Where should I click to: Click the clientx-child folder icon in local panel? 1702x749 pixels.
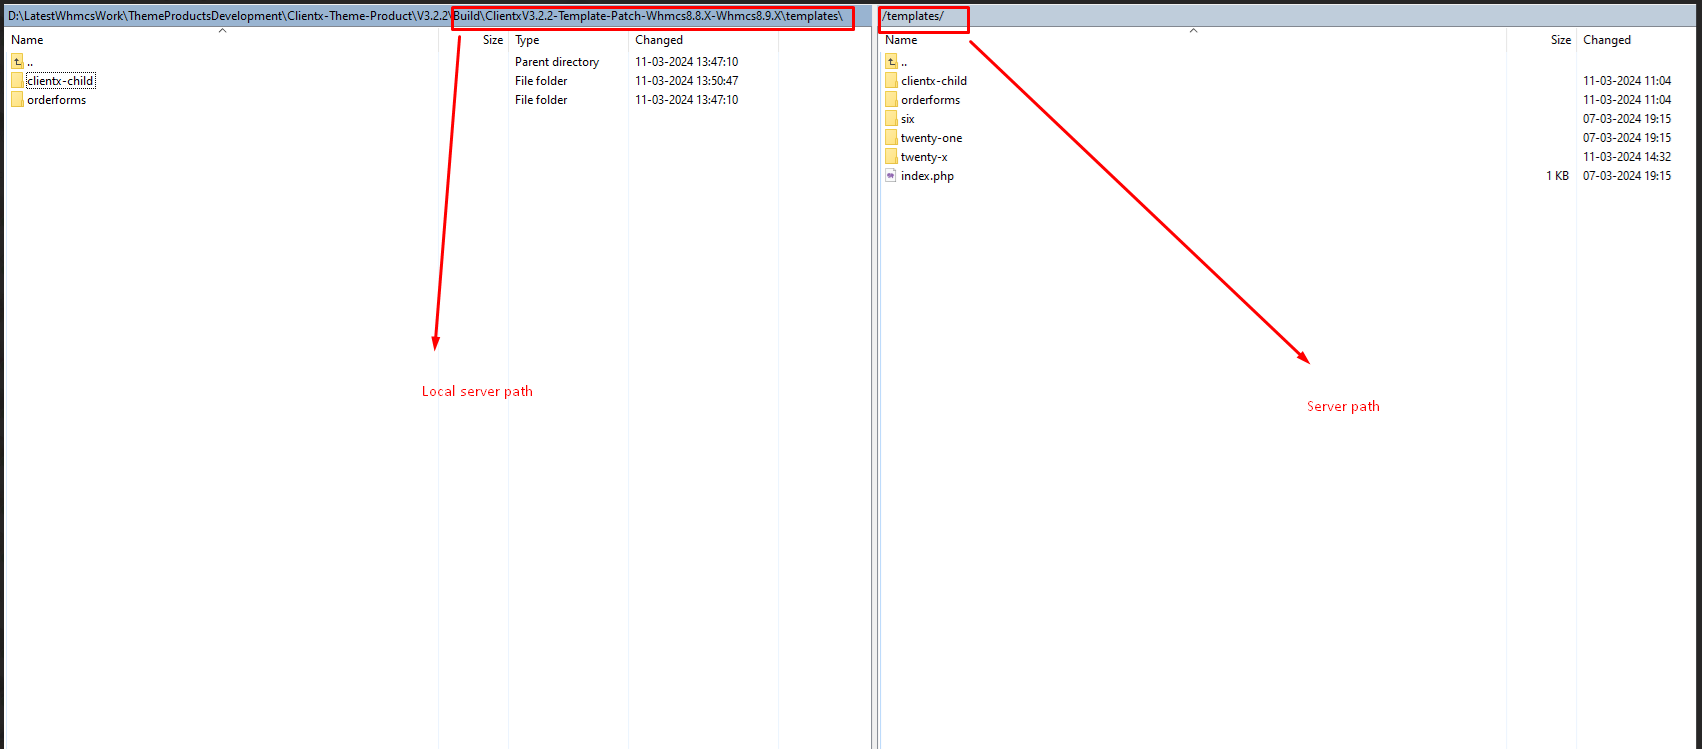point(17,81)
